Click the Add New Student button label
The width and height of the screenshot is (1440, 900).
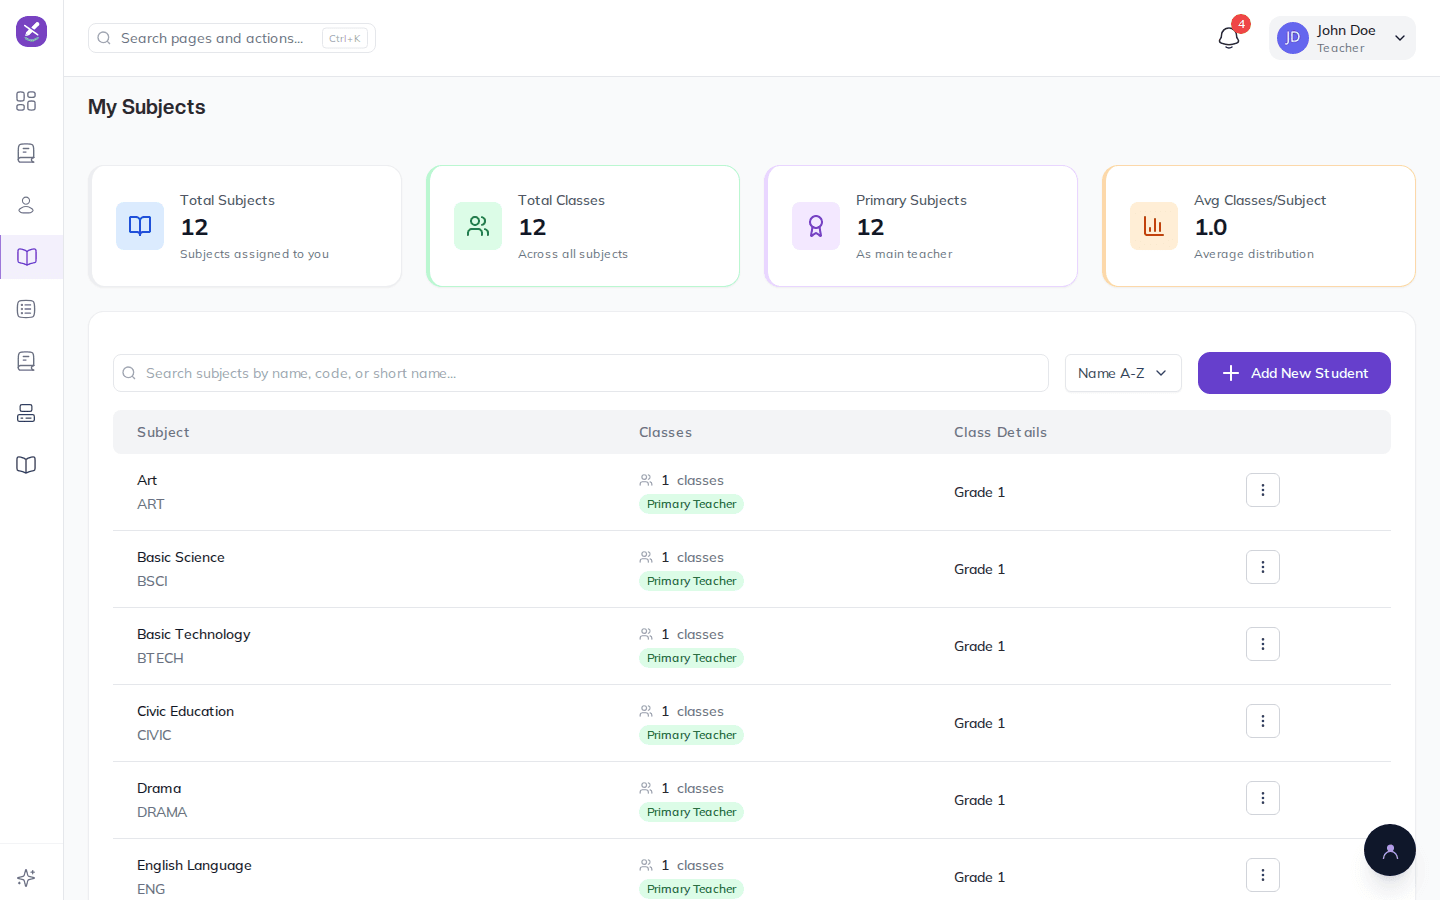tap(1309, 373)
